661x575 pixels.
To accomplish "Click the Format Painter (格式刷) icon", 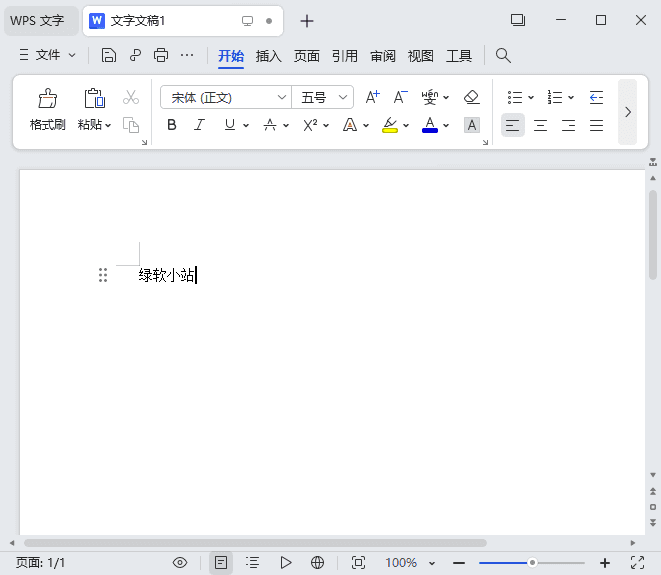I will (47, 99).
